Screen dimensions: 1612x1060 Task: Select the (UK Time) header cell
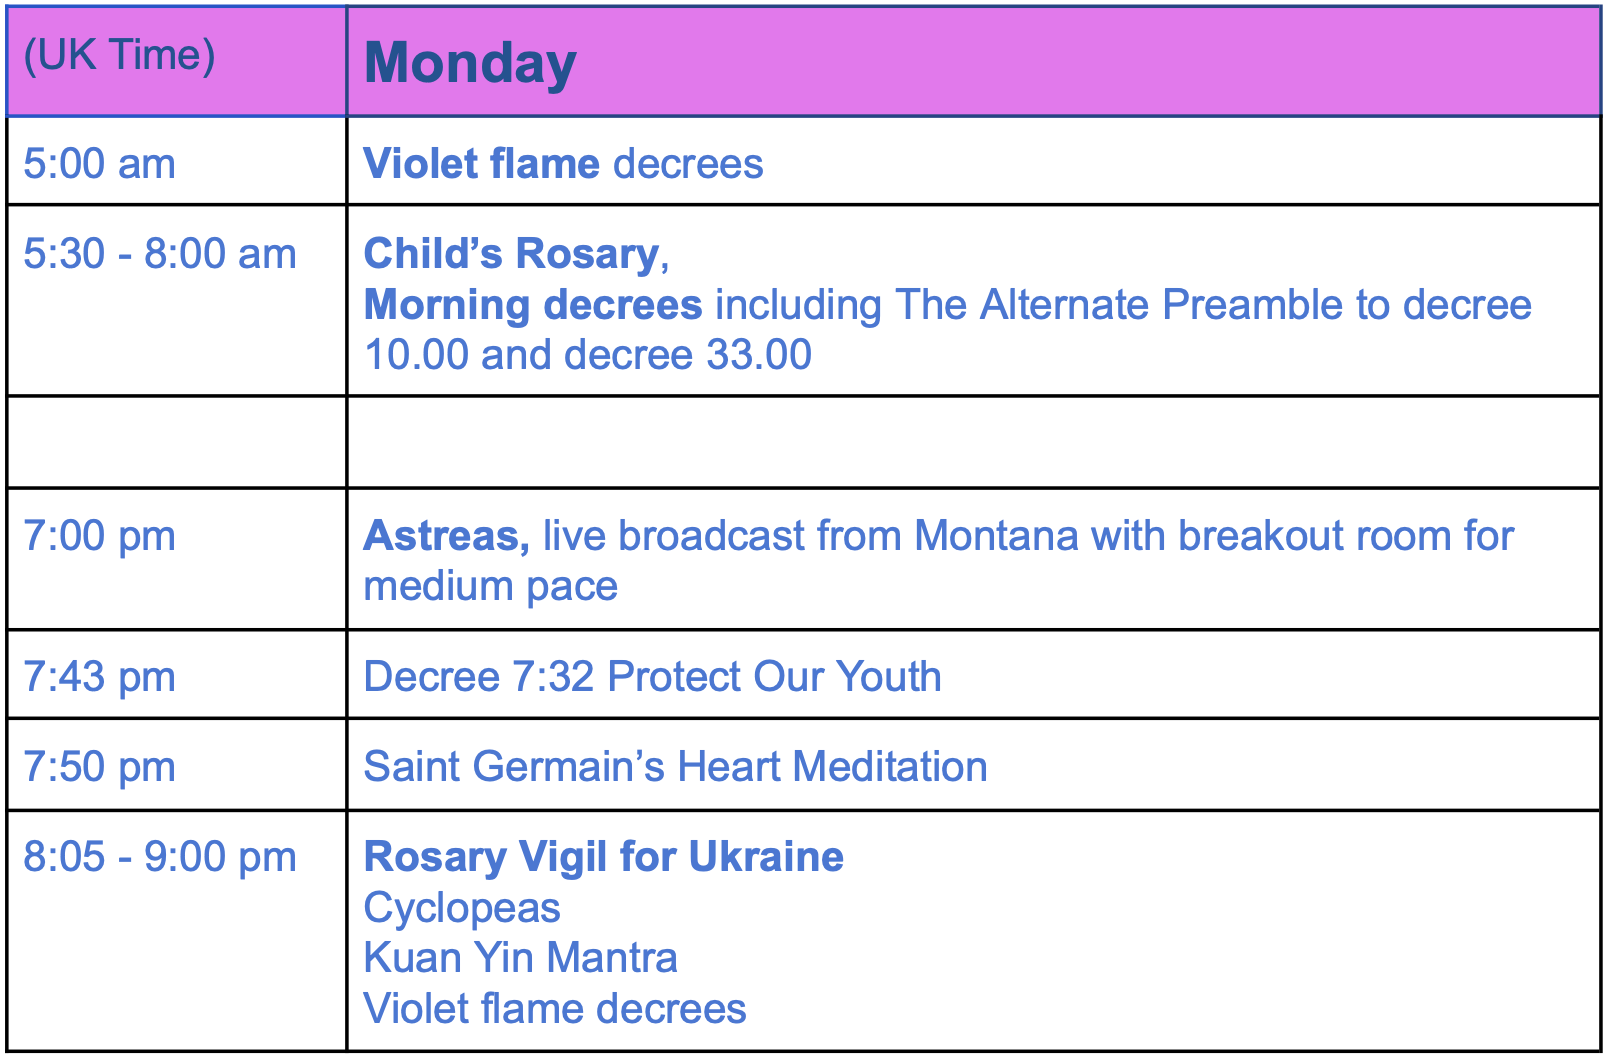(177, 62)
